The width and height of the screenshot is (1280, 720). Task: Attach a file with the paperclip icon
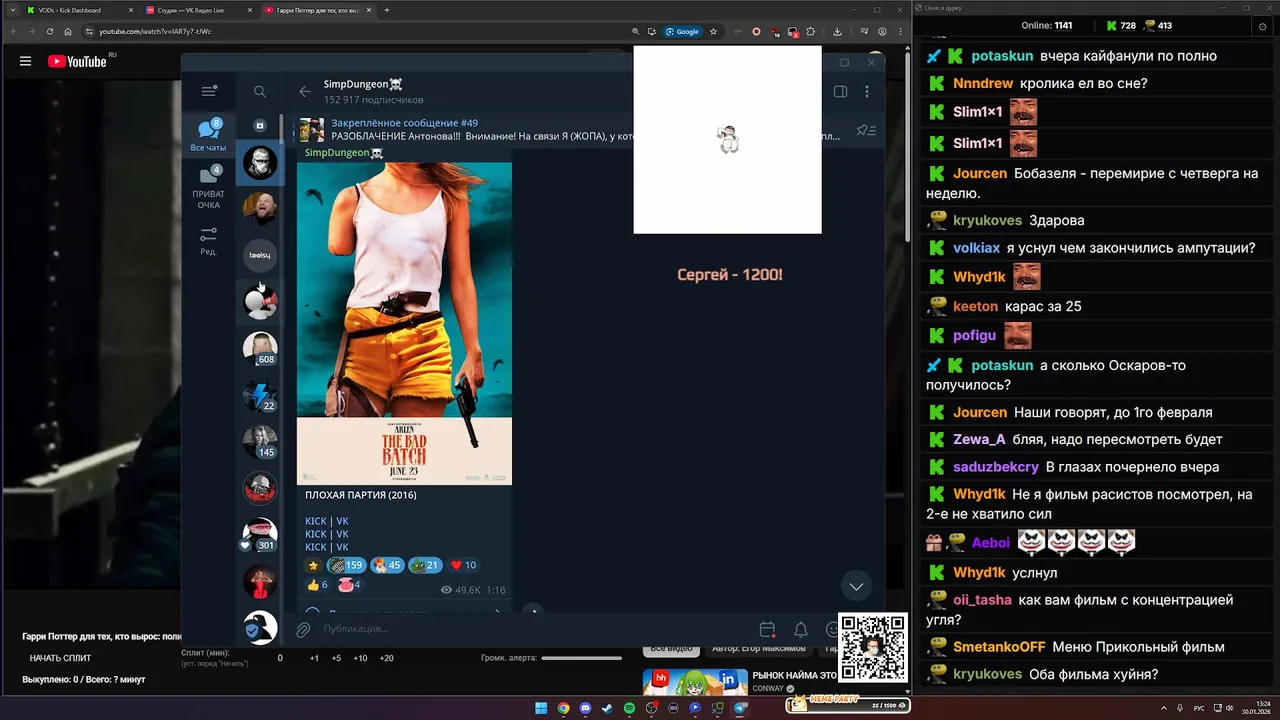coord(303,629)
